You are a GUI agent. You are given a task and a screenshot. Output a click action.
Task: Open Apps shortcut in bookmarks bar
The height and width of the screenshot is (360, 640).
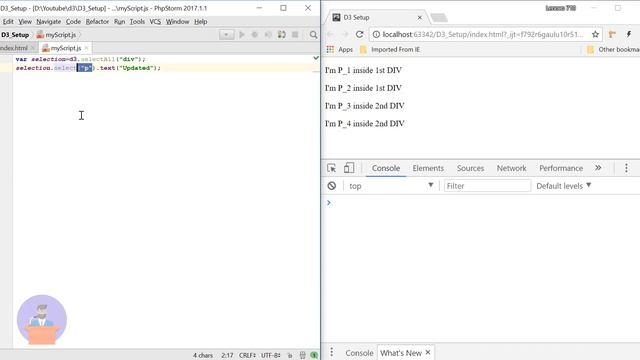coord(340,49)
